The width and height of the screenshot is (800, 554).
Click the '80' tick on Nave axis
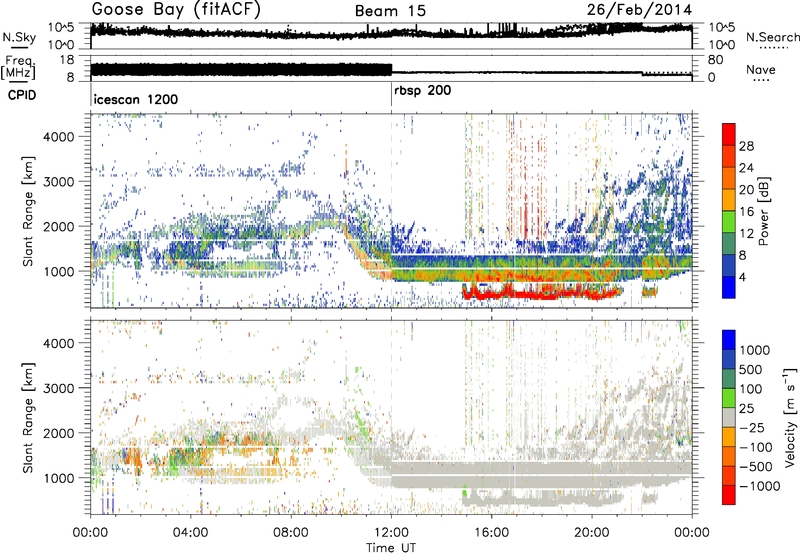(715, 60)
